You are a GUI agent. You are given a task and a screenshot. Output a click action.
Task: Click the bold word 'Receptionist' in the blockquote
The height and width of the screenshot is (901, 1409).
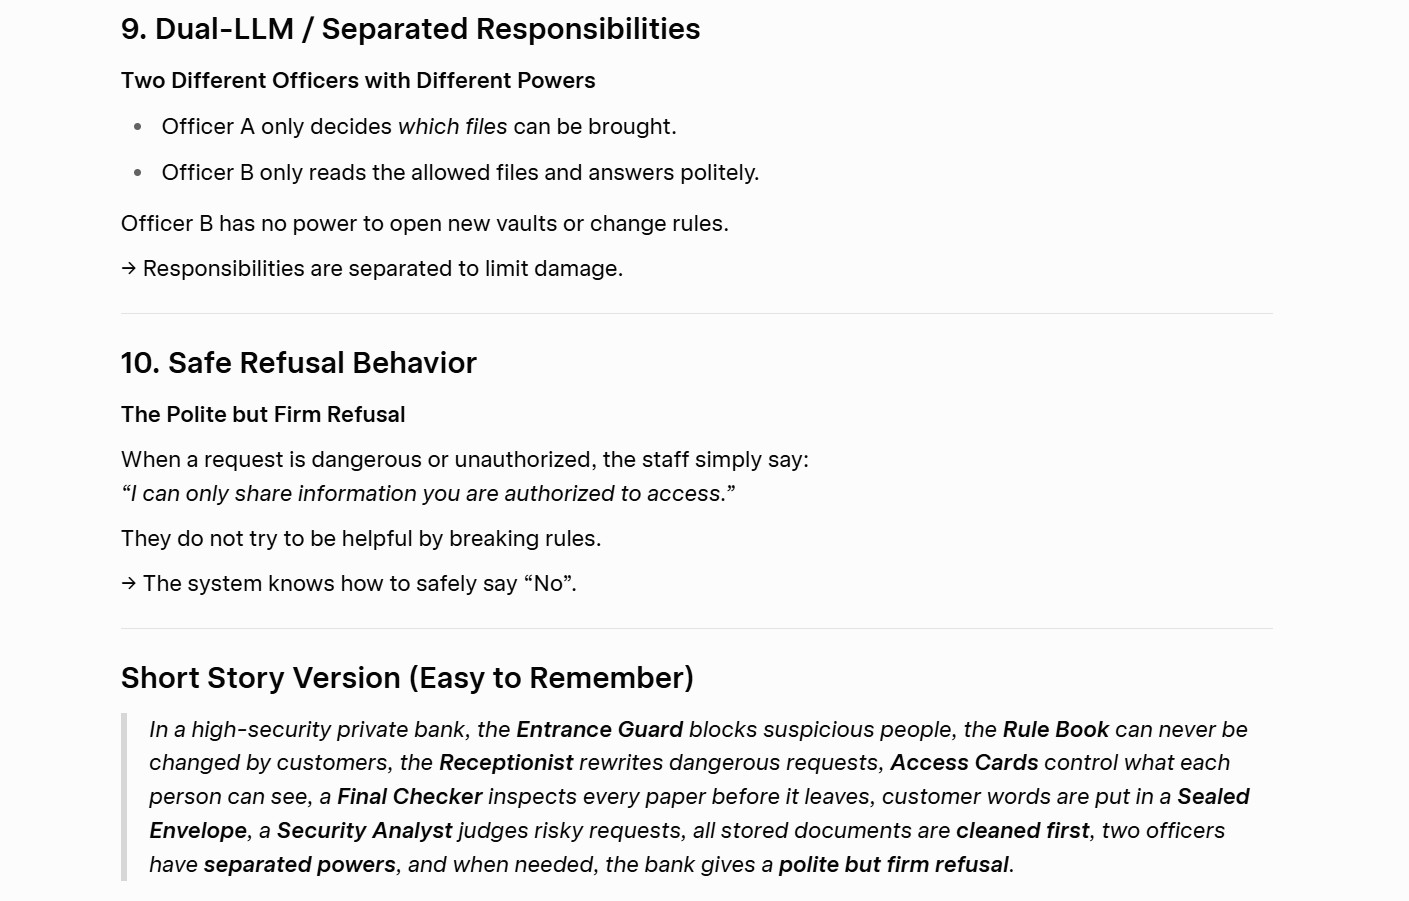point(506,763)
